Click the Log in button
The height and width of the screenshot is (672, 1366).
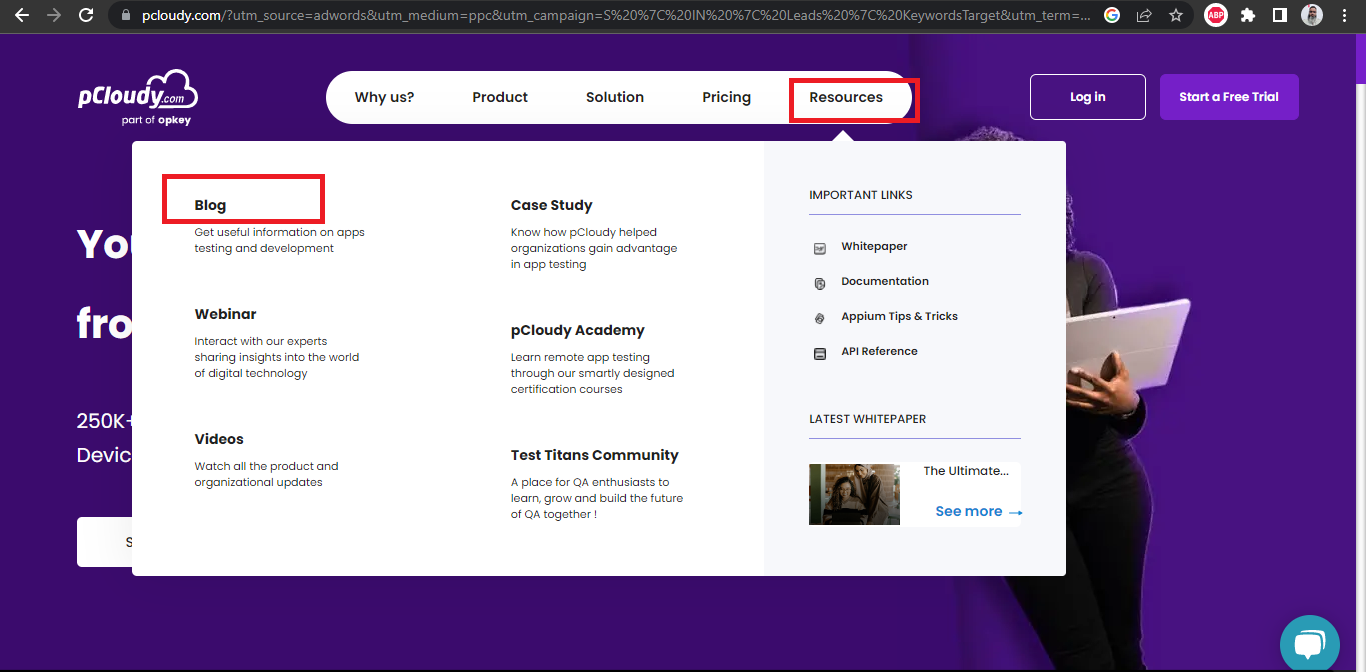pyautogui.click(x=1088, y=97)
